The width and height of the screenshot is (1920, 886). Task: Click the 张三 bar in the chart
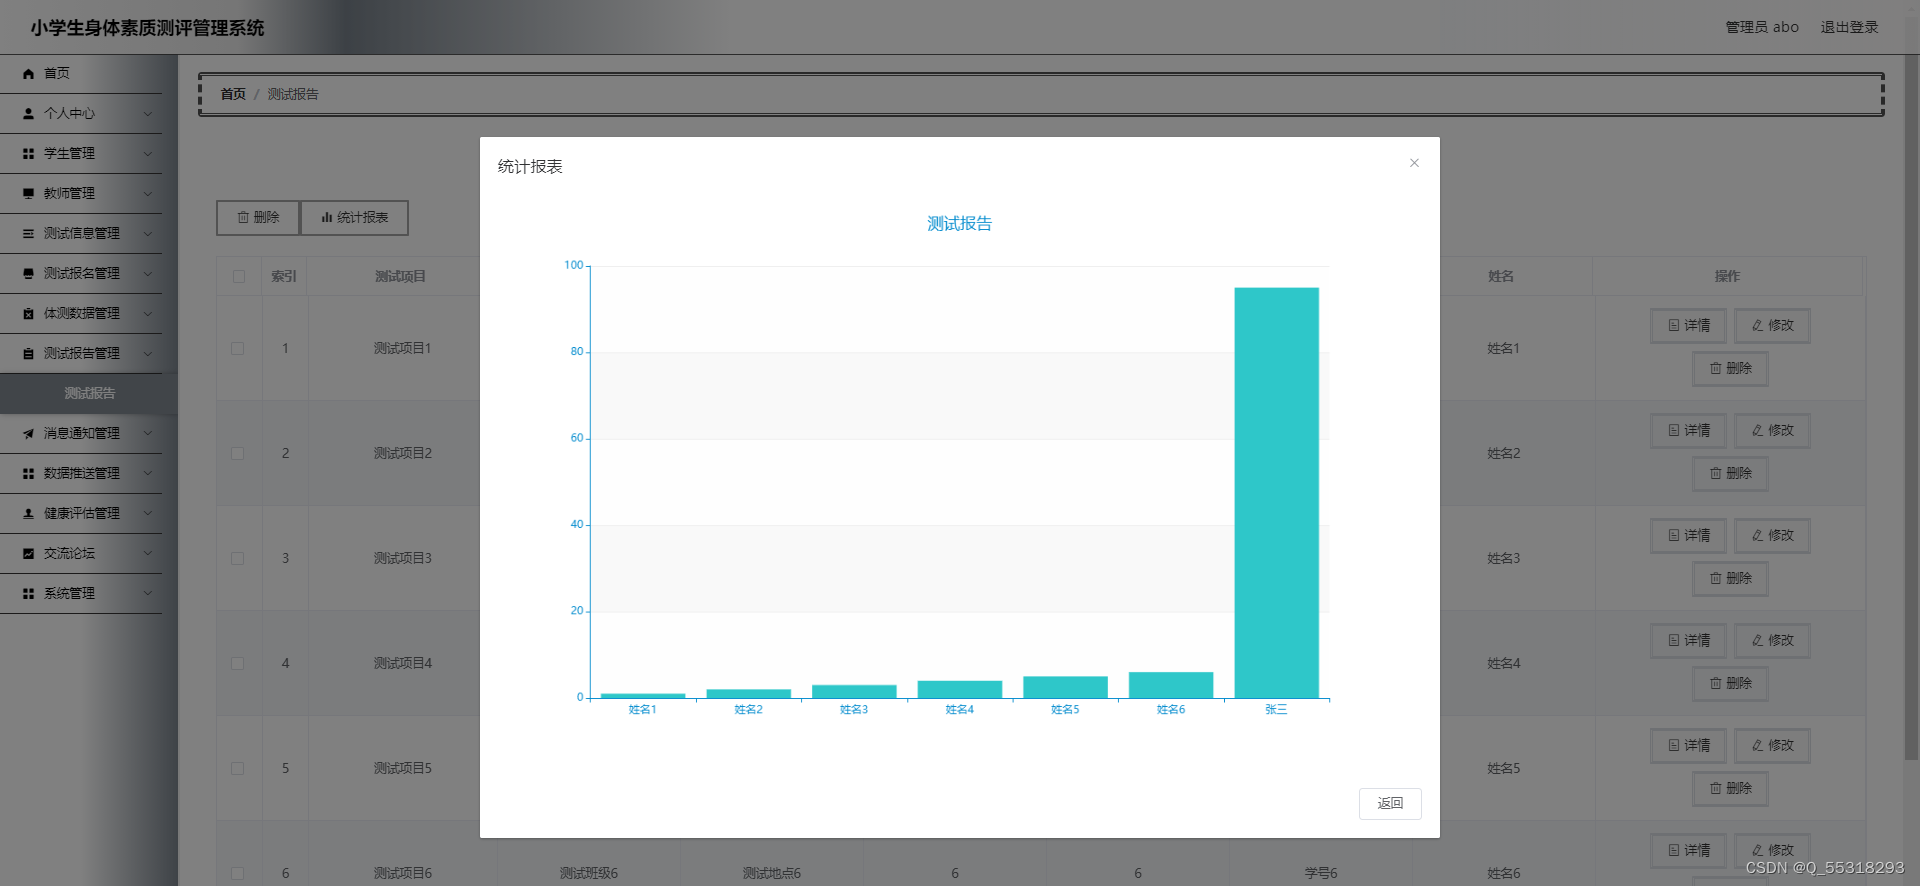click(1276, 493)
